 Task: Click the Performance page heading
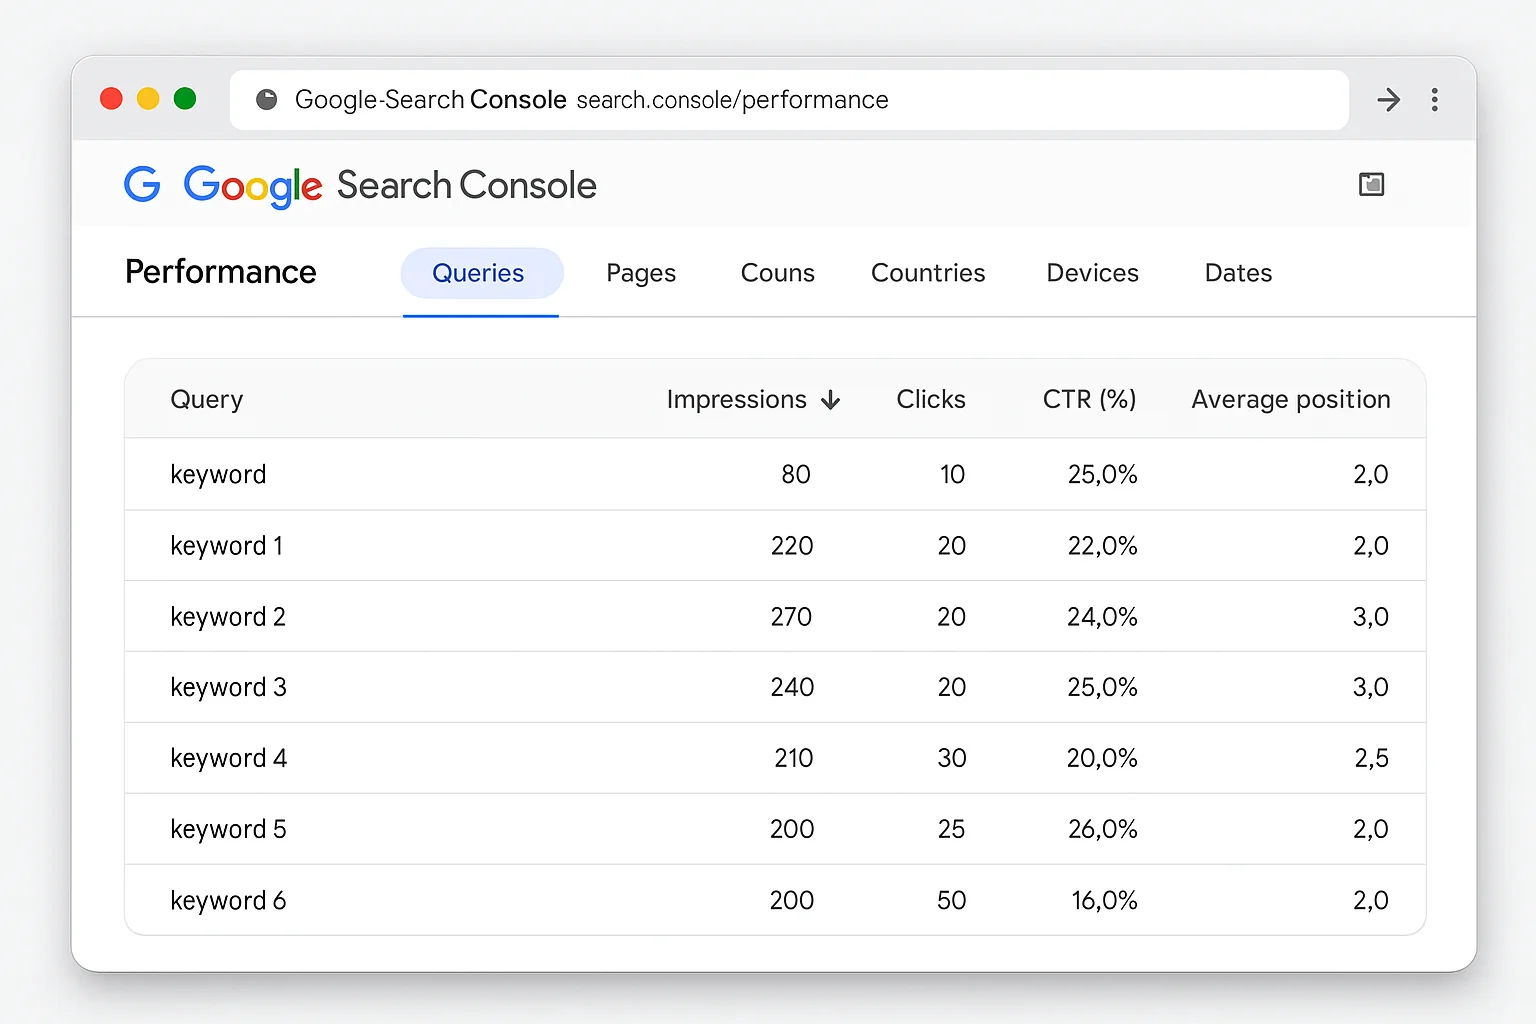(x=220, y=271)
